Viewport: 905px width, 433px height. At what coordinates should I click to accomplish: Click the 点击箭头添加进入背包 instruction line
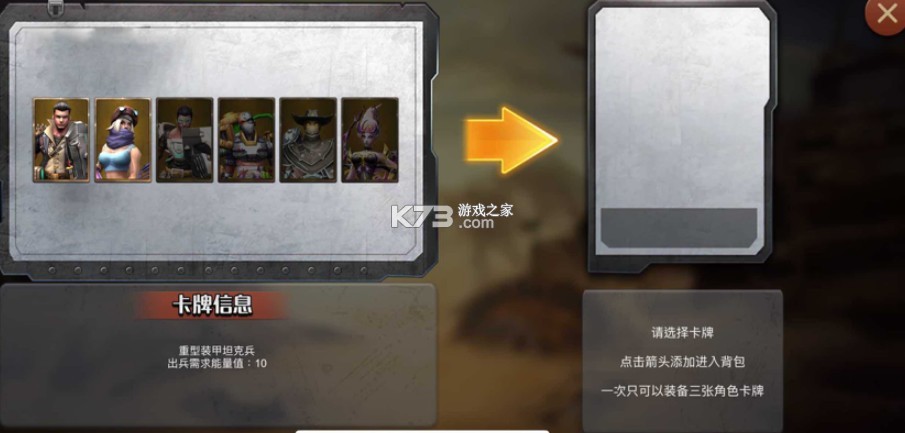coord(682,362)
